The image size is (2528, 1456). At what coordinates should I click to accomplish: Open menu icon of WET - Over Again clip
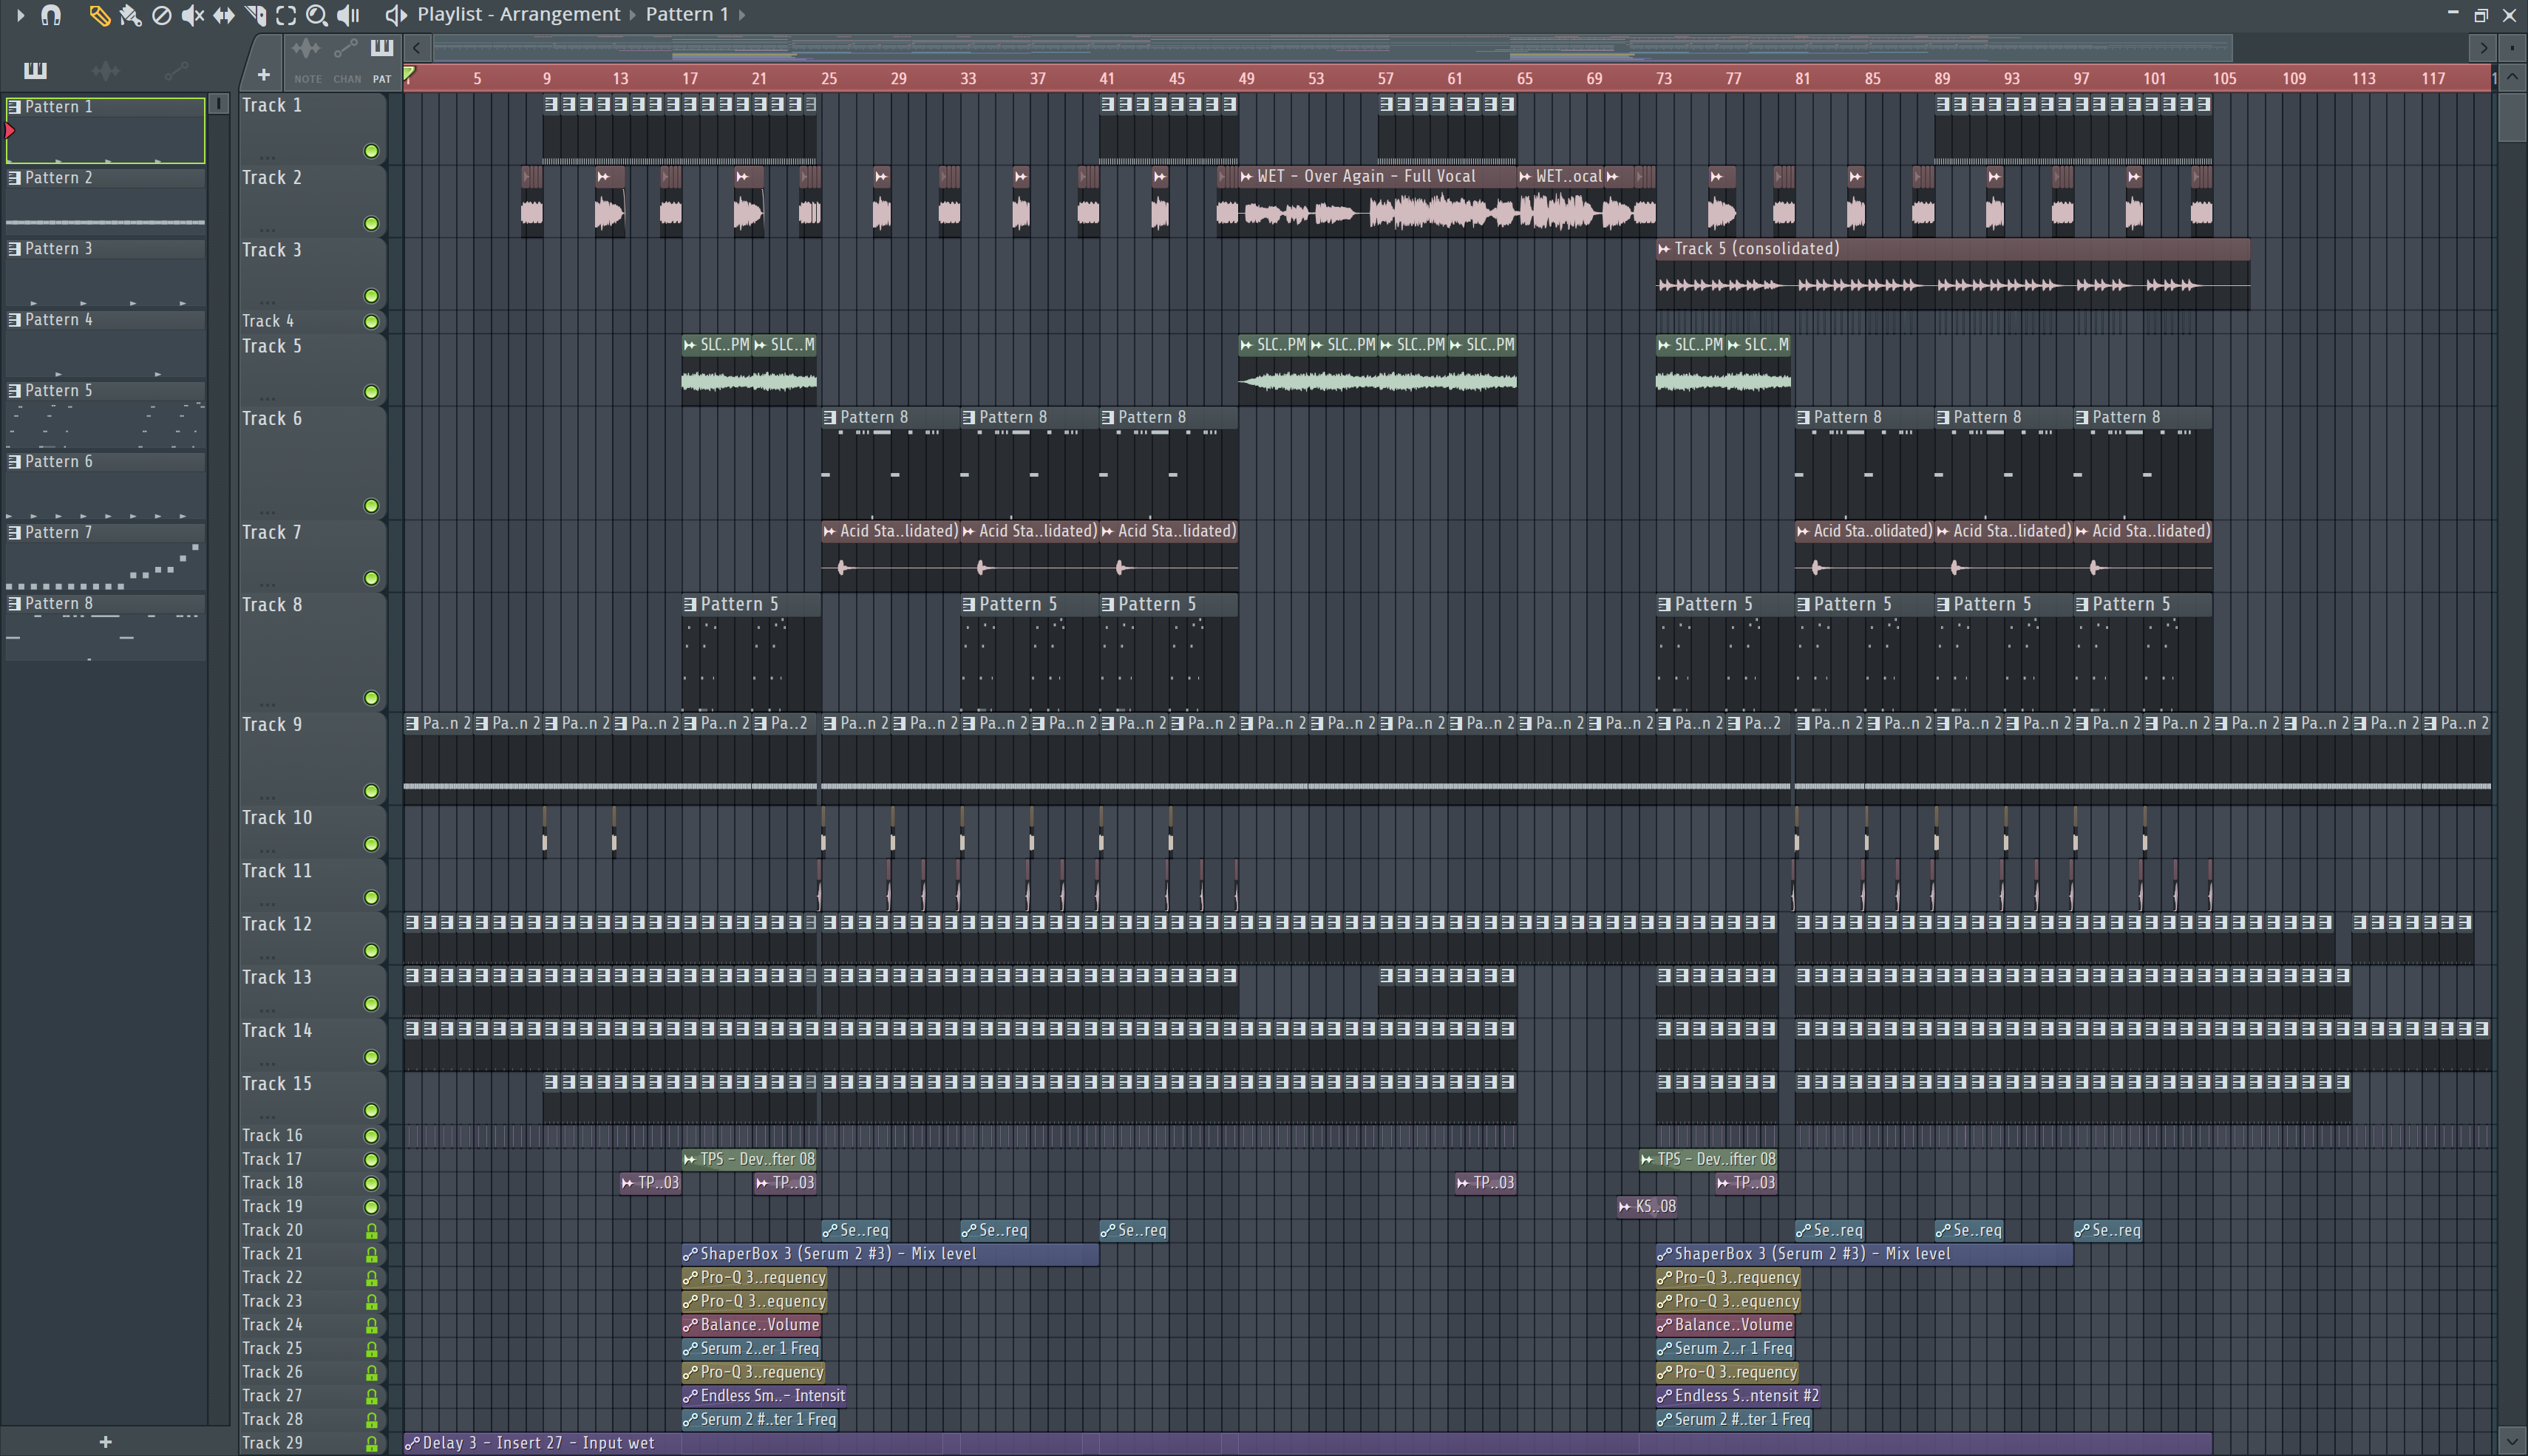coord(1246,176)
